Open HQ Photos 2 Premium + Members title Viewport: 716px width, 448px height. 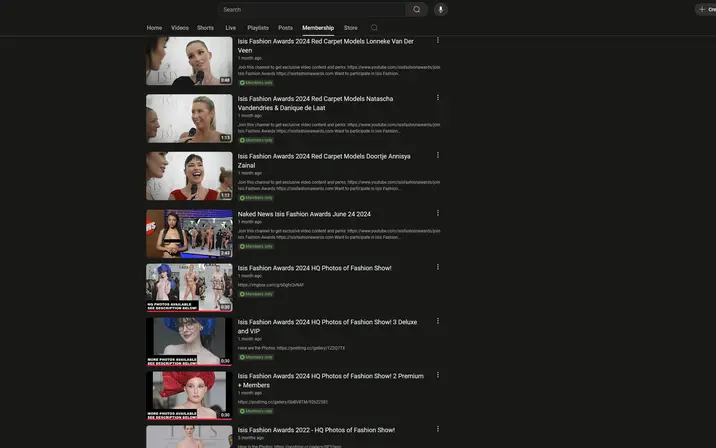[x=331, y=380]
